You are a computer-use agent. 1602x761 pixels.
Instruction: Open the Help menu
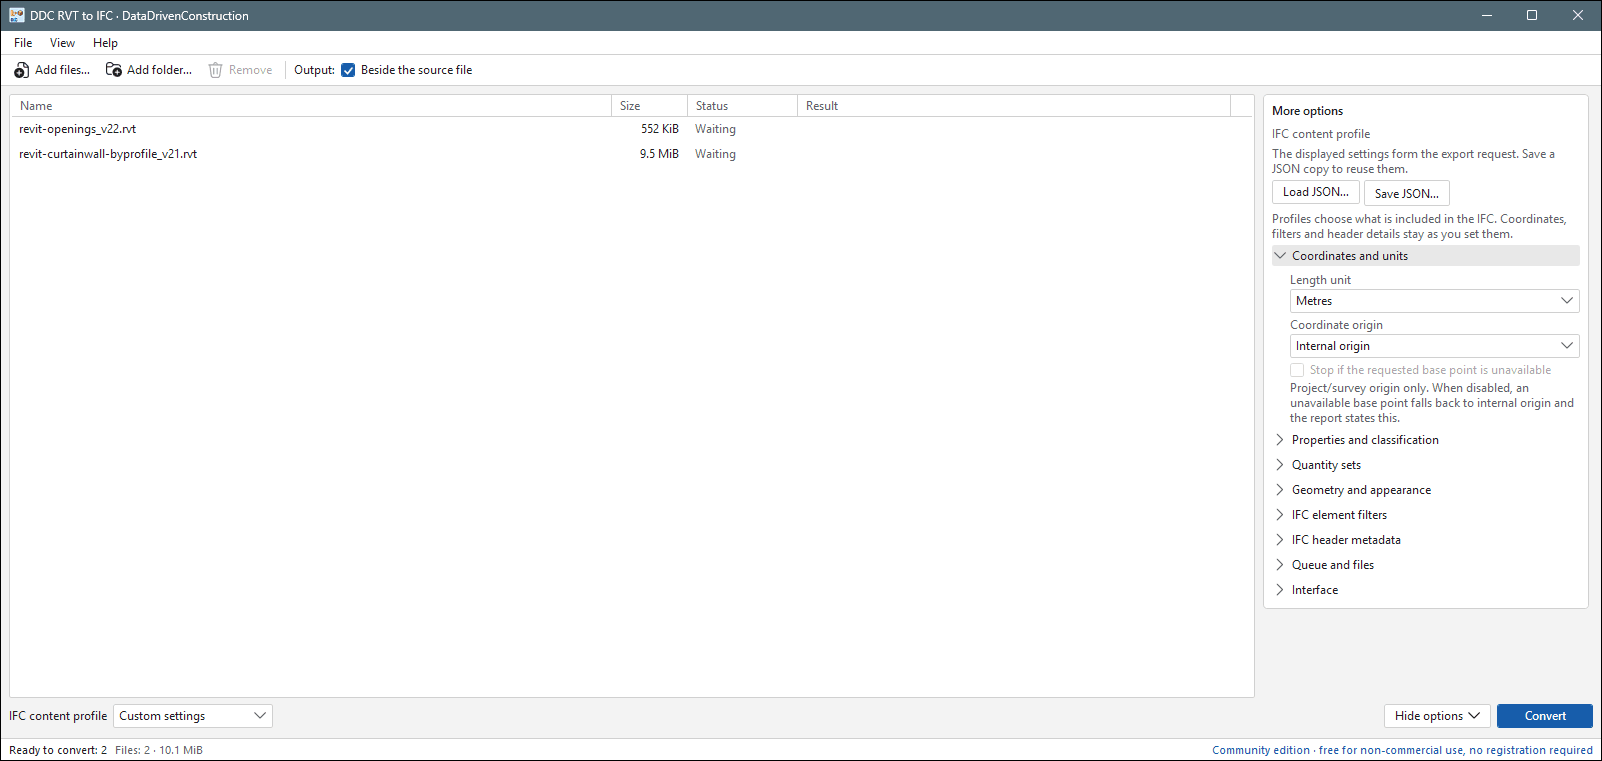click(105, 43)
